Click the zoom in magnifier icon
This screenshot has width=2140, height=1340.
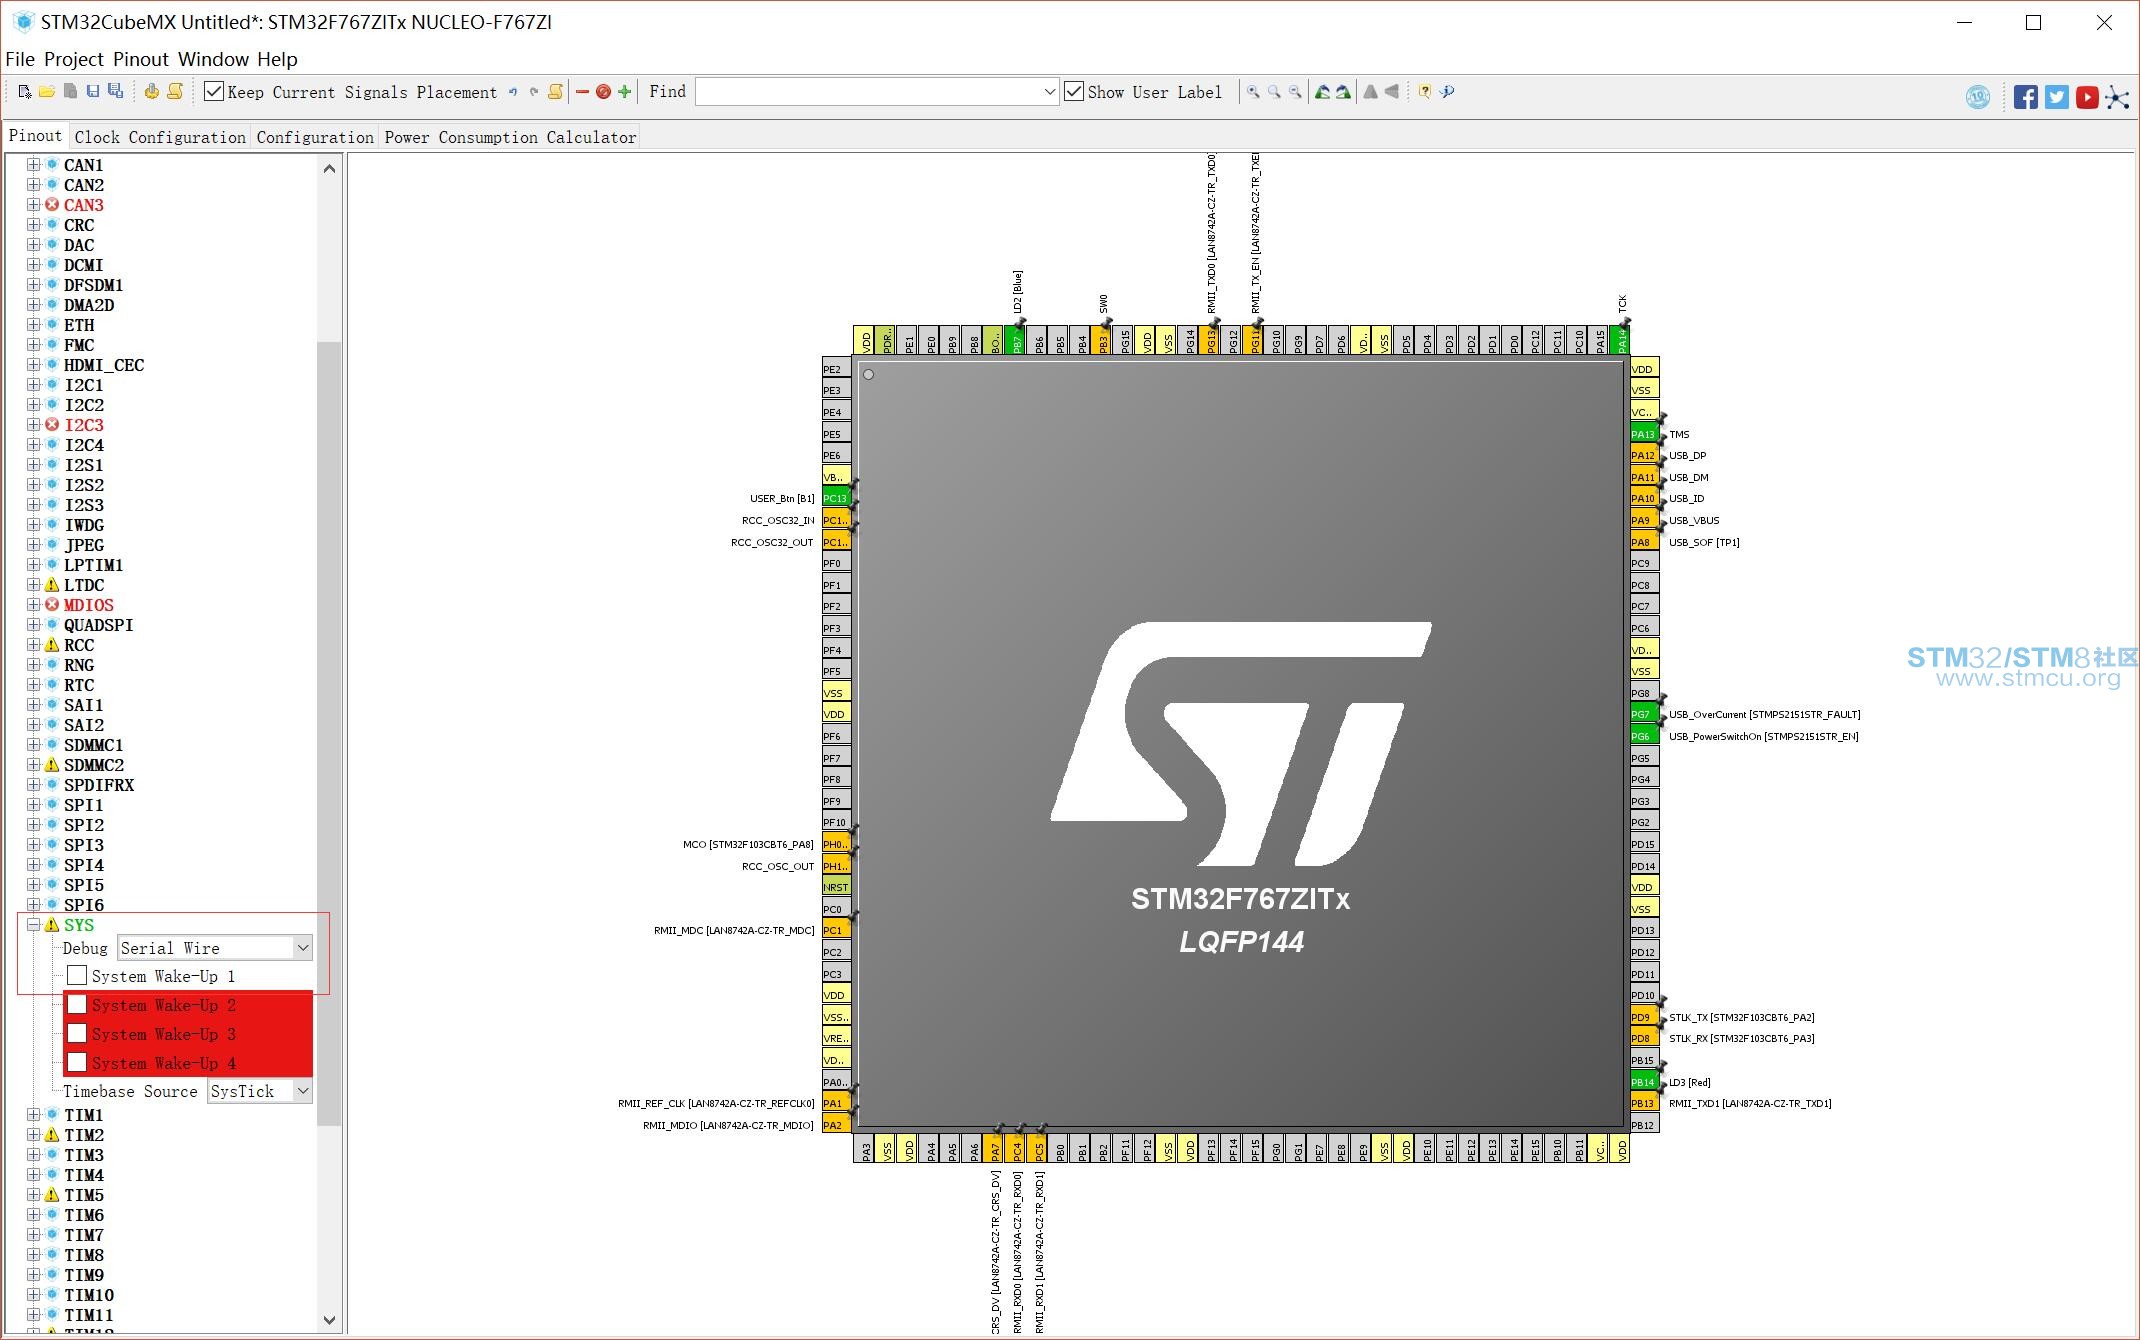point(1253,92)
